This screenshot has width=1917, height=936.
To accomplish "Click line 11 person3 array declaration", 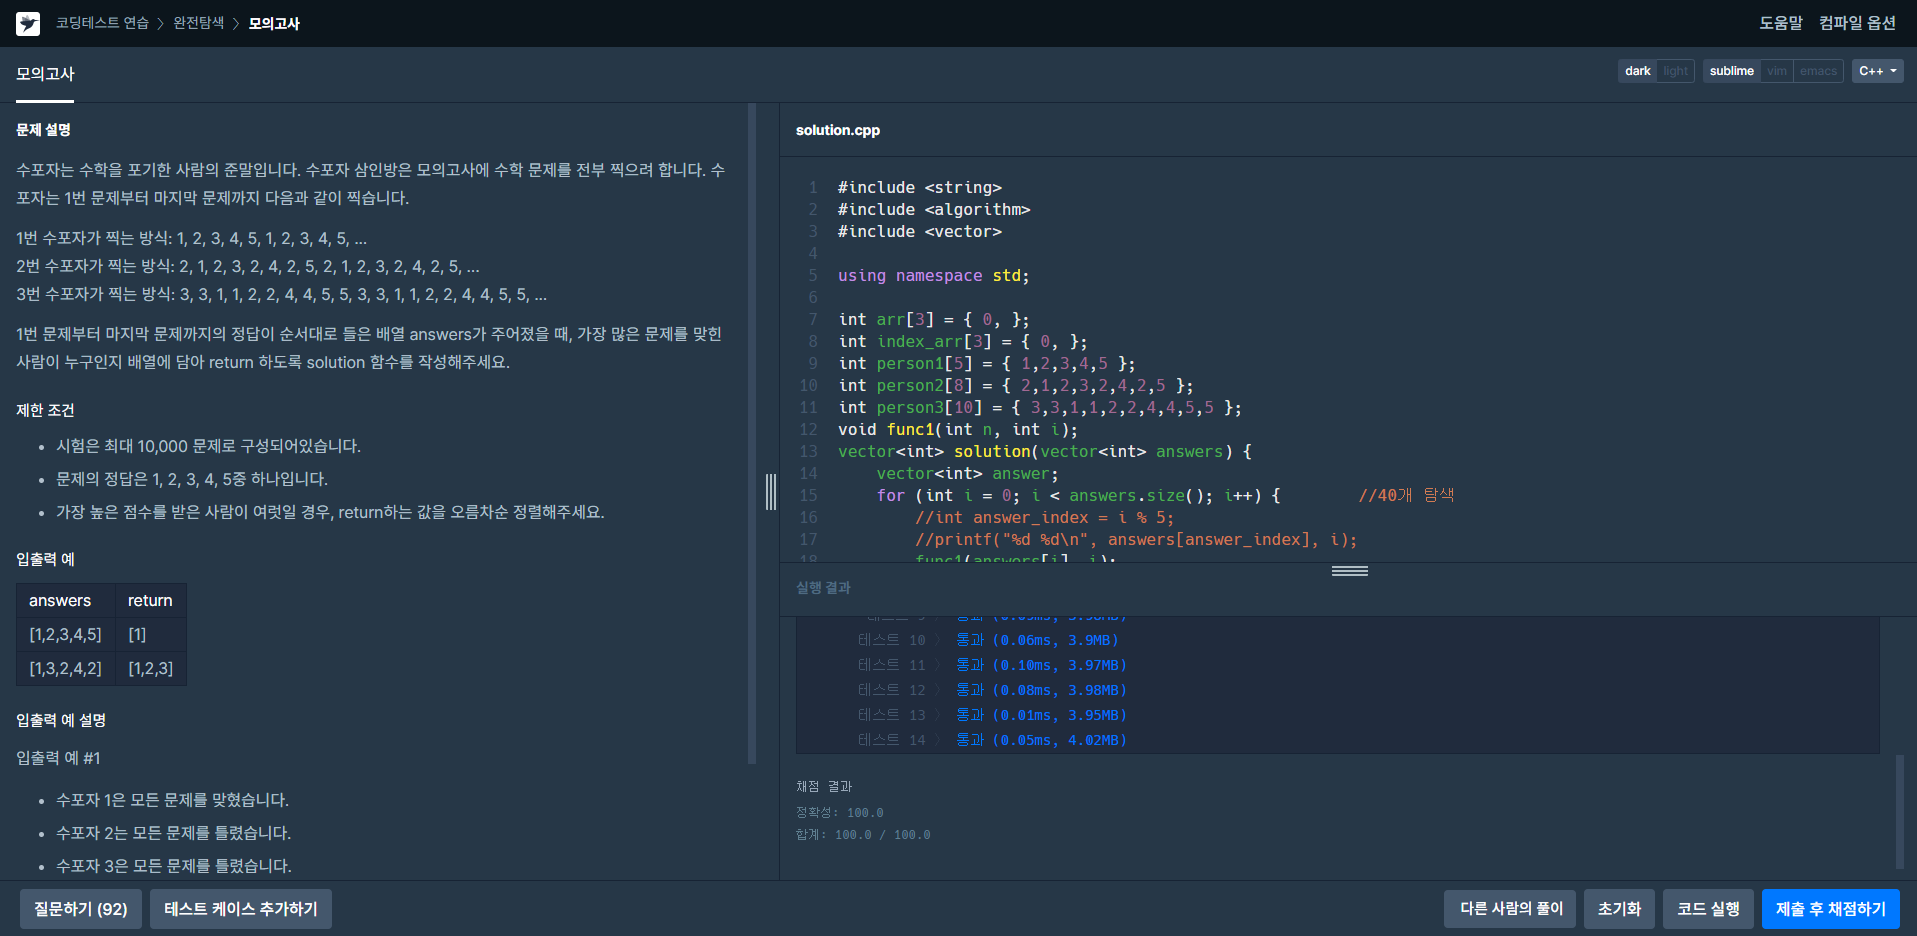I will coord(1040,408).
